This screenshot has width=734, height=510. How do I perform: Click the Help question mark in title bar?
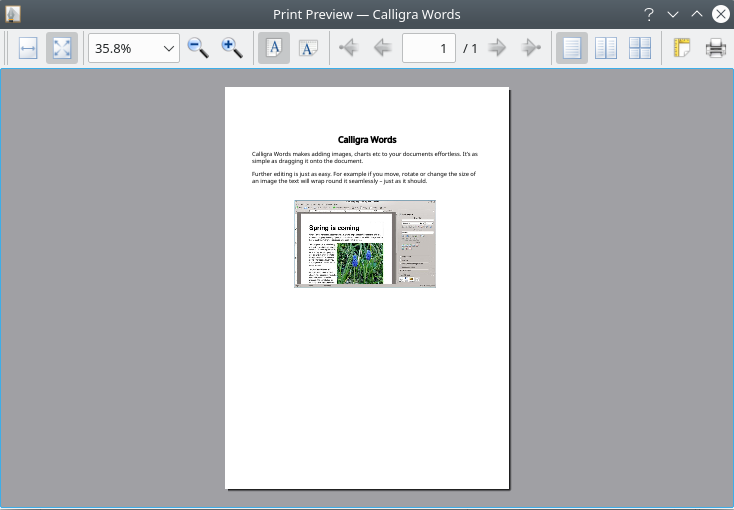point(648,15)
